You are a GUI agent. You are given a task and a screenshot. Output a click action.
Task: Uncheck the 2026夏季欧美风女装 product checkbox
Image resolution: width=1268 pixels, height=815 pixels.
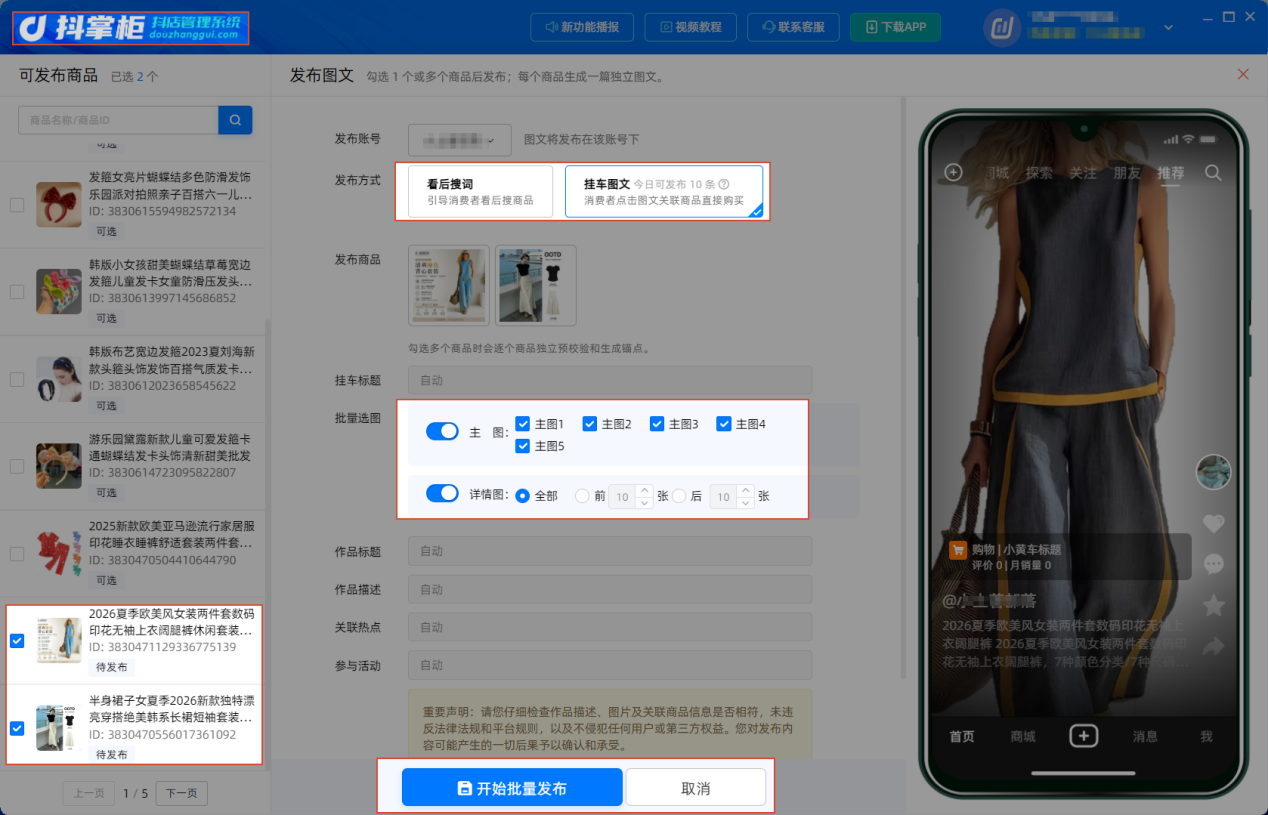click(17, 641)
